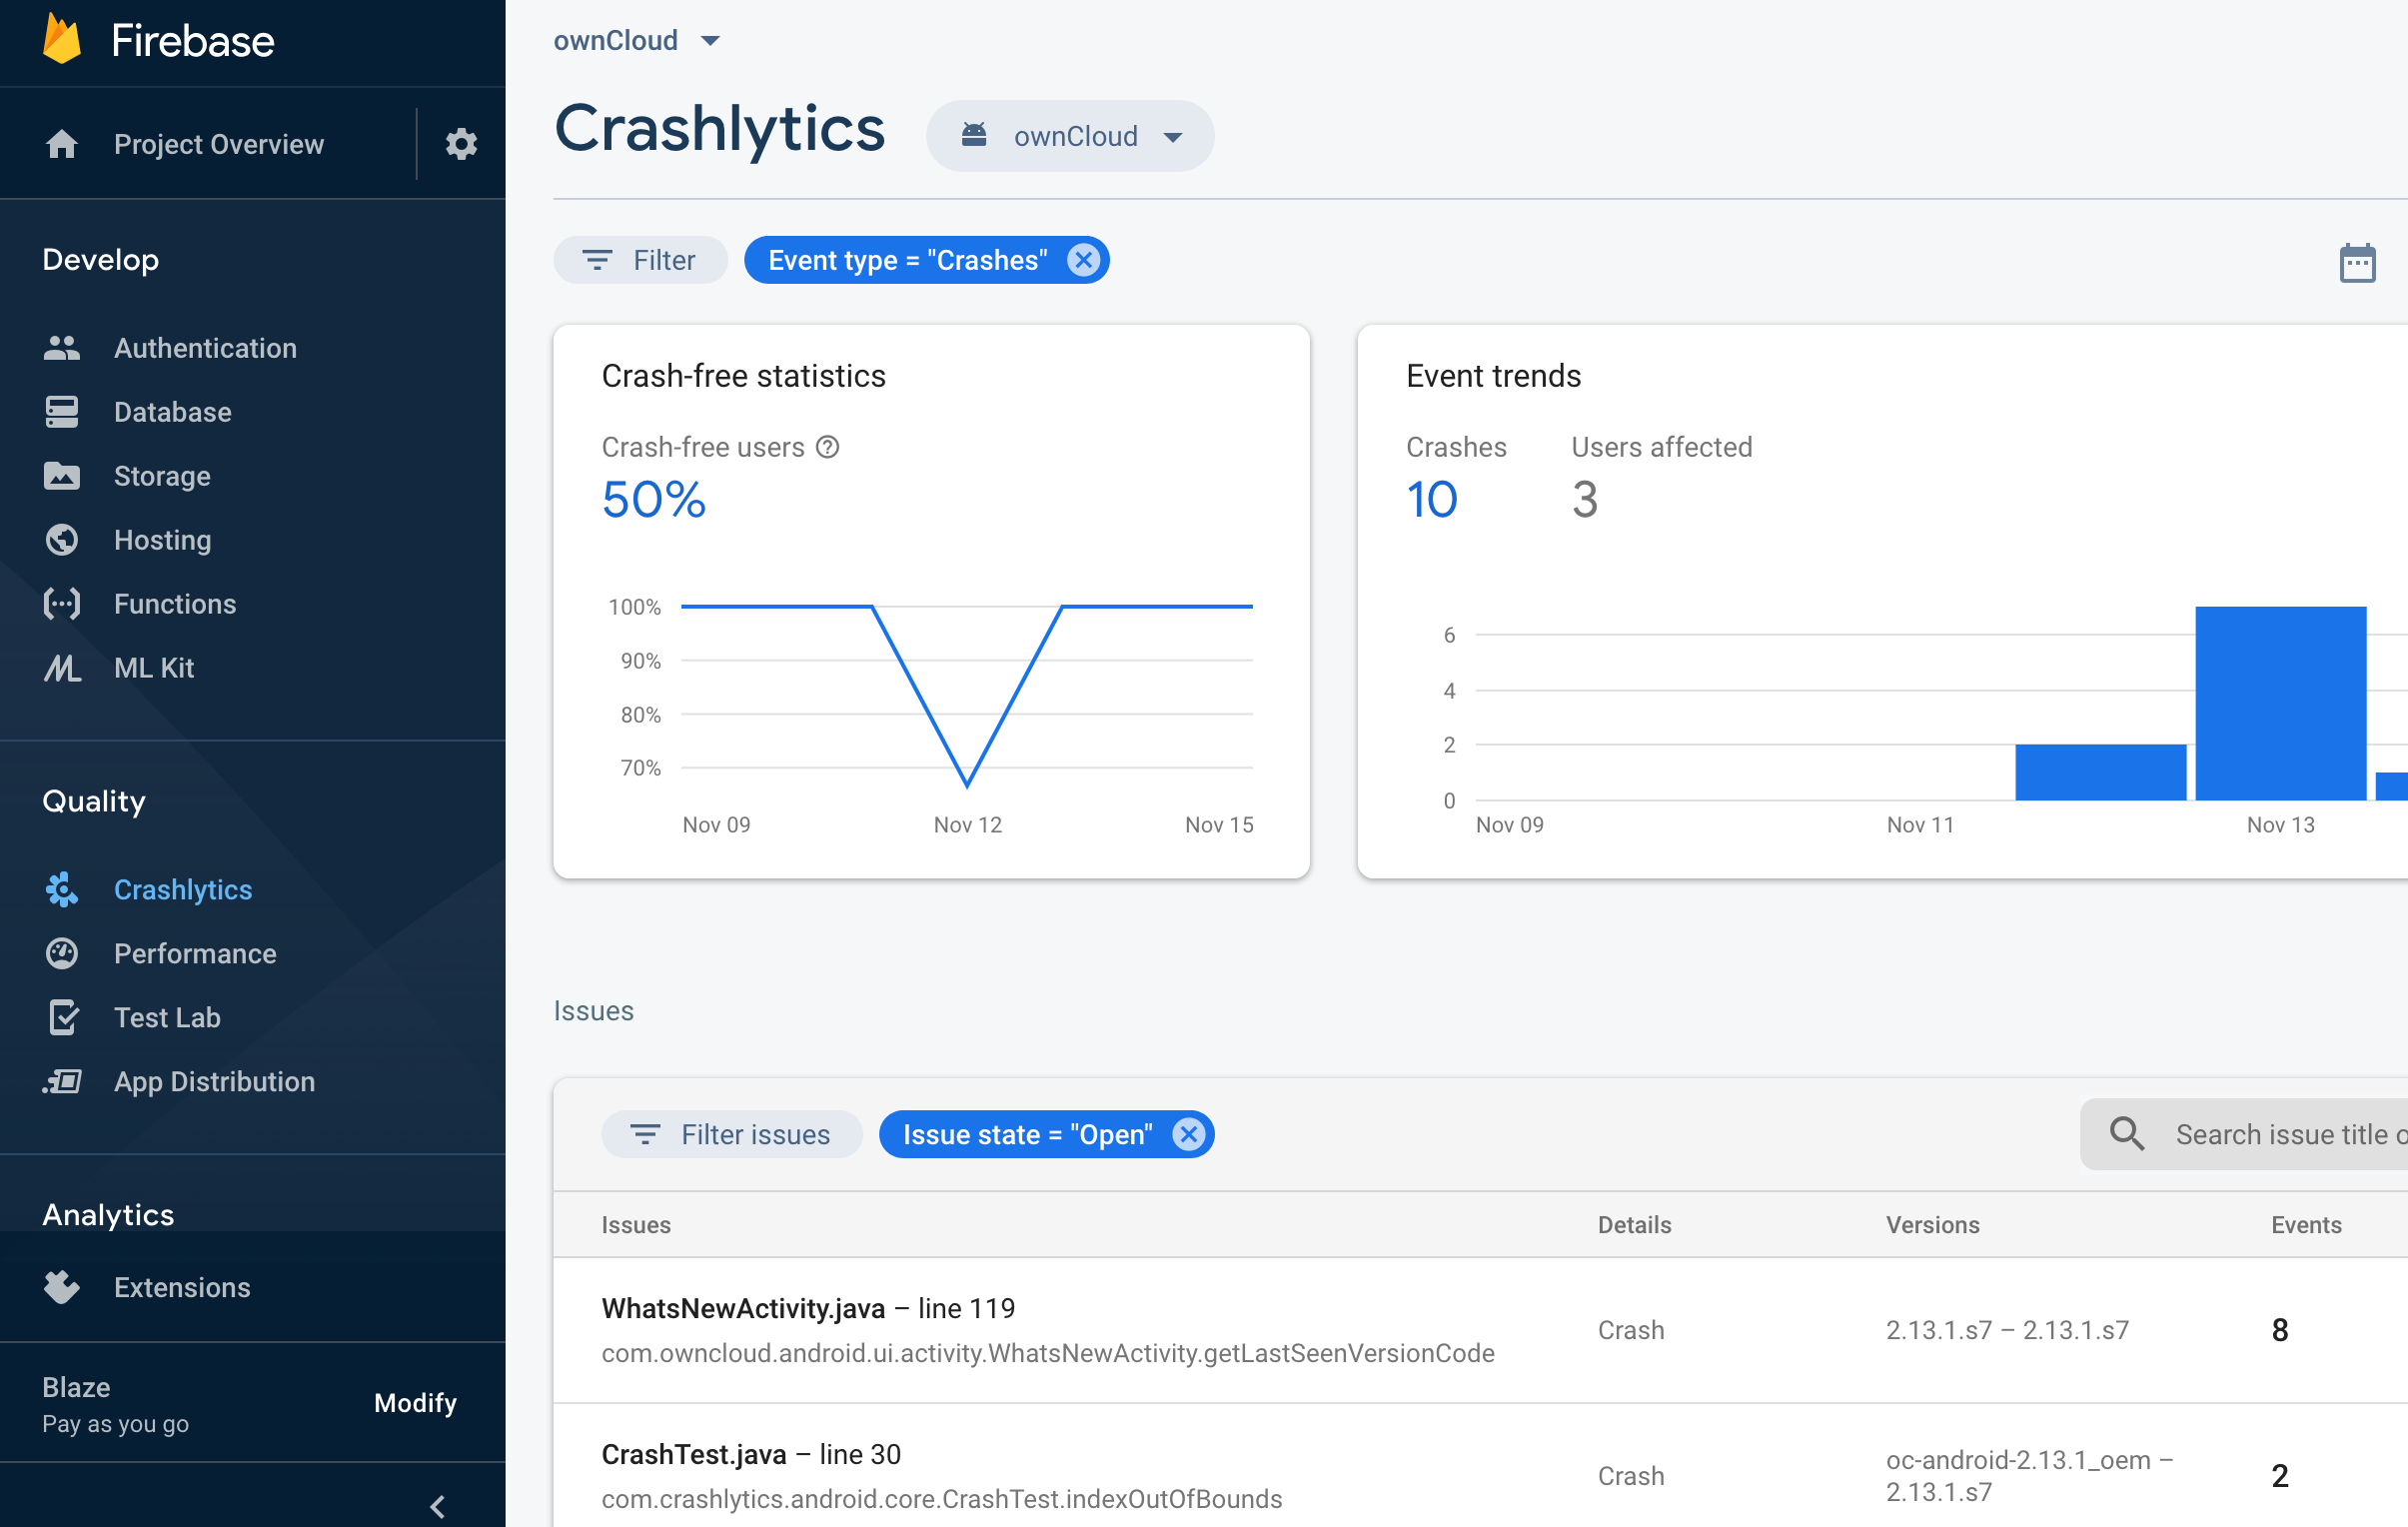2408x1527 pixels.
Task: Expand the ownCloud project dropdown at top
Action: click(637, 41)
